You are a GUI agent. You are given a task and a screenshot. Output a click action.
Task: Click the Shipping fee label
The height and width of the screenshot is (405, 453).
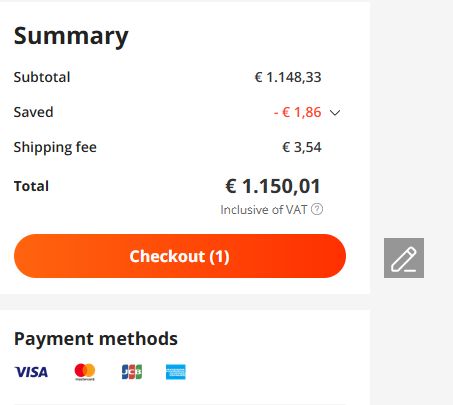(55, 147)
